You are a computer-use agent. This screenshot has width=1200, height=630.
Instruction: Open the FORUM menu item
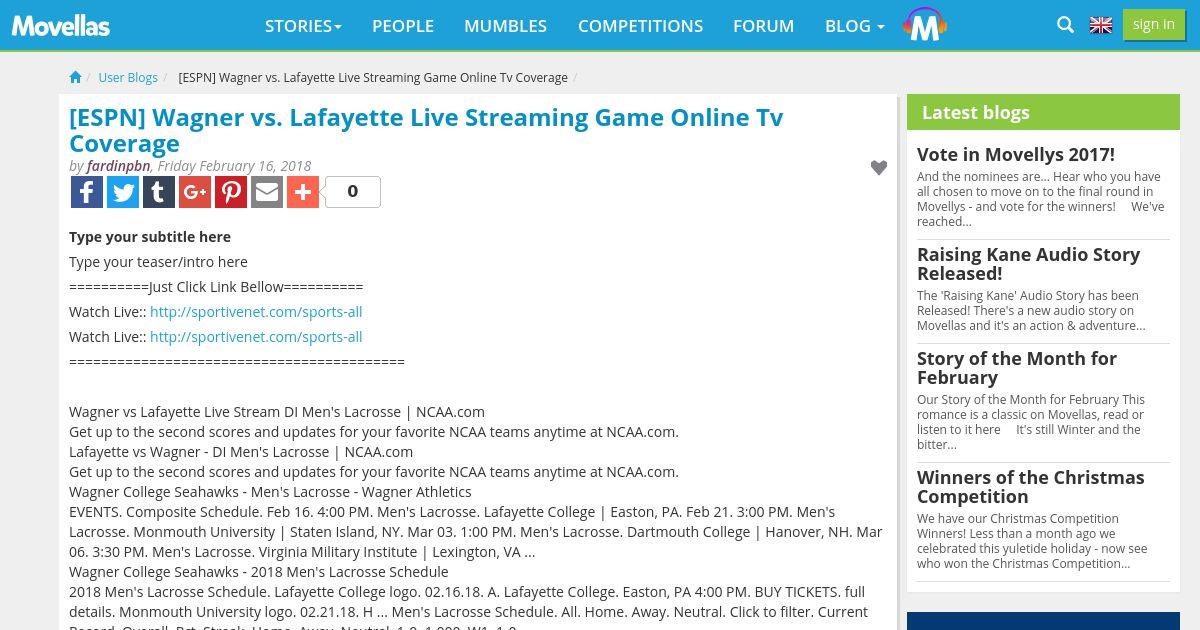(x=763, y=26)
